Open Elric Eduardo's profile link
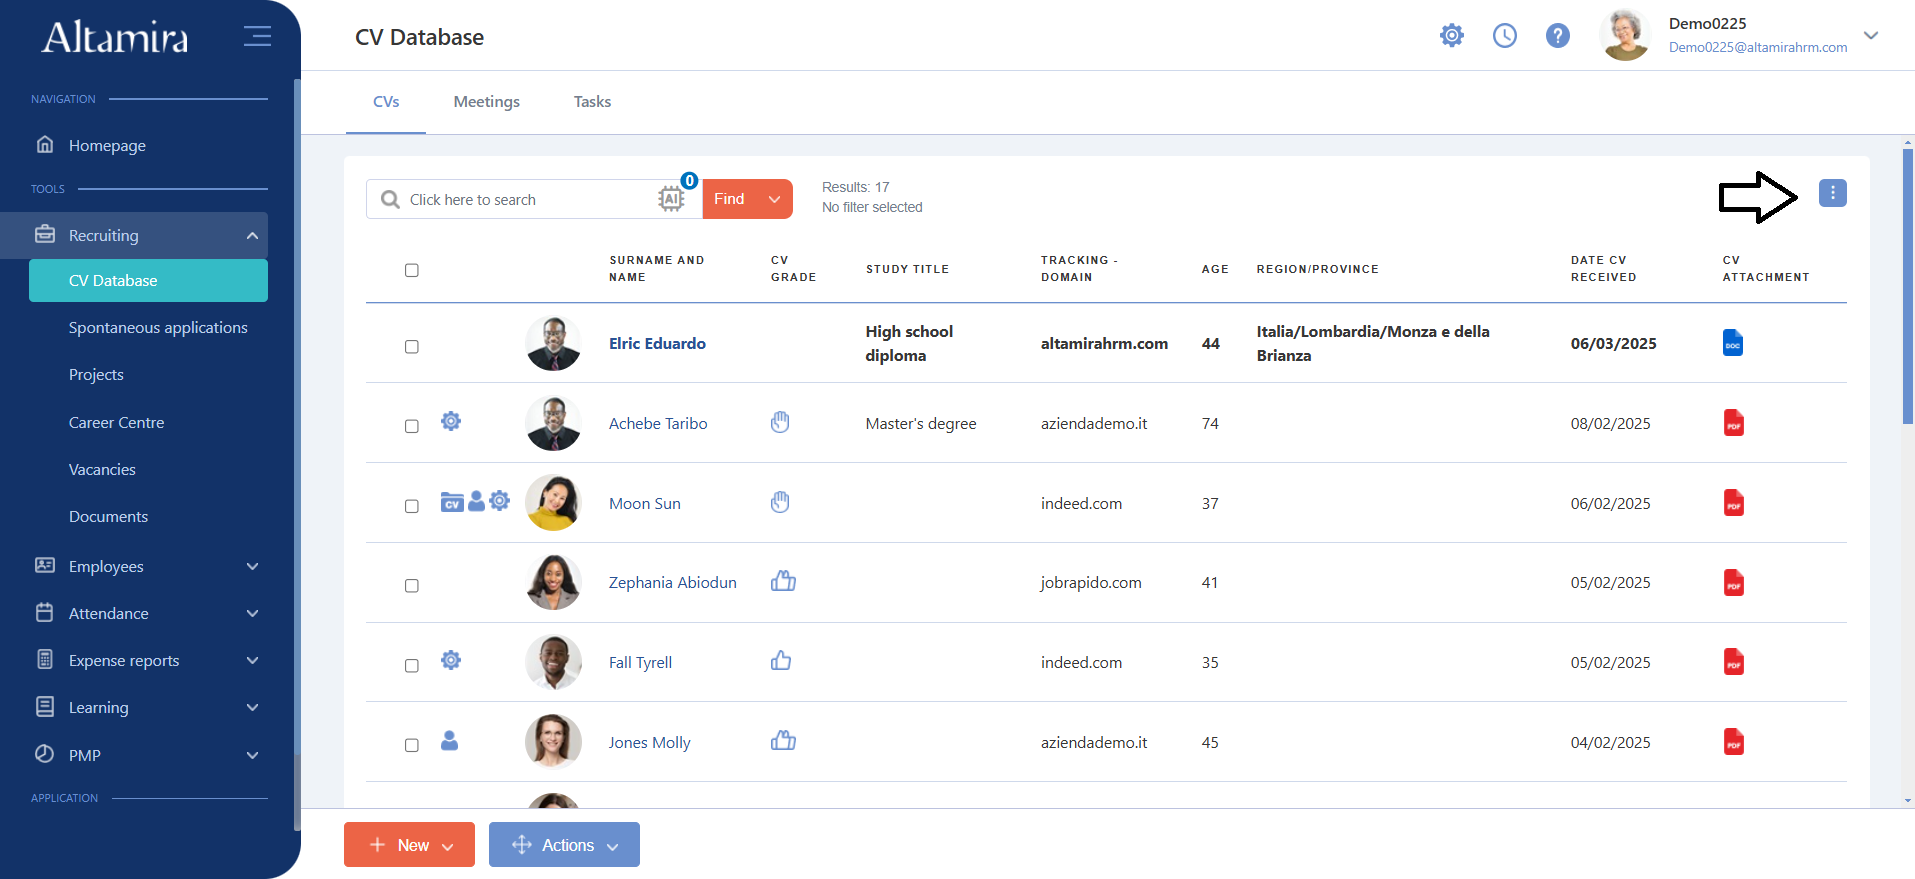Viewport: 1915px width, 879px height. pos(657,343)
